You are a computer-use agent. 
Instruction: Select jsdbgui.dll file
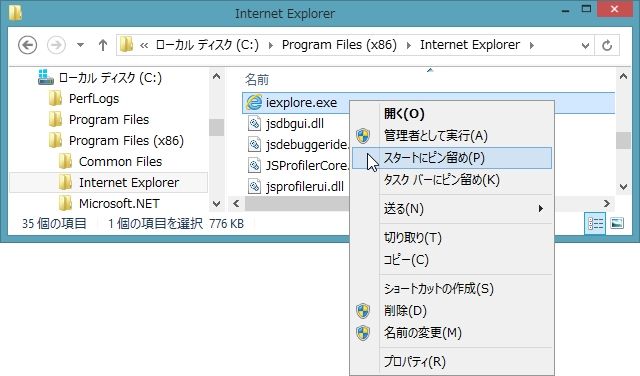point(295,123)
